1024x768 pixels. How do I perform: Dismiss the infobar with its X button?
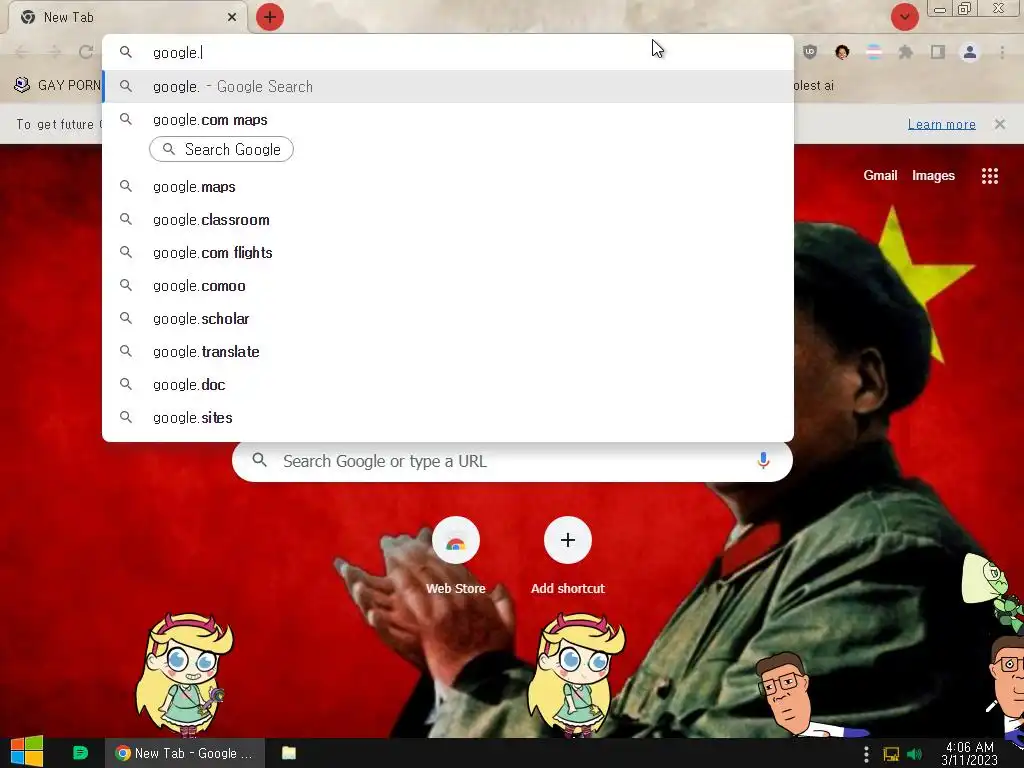1000,124
